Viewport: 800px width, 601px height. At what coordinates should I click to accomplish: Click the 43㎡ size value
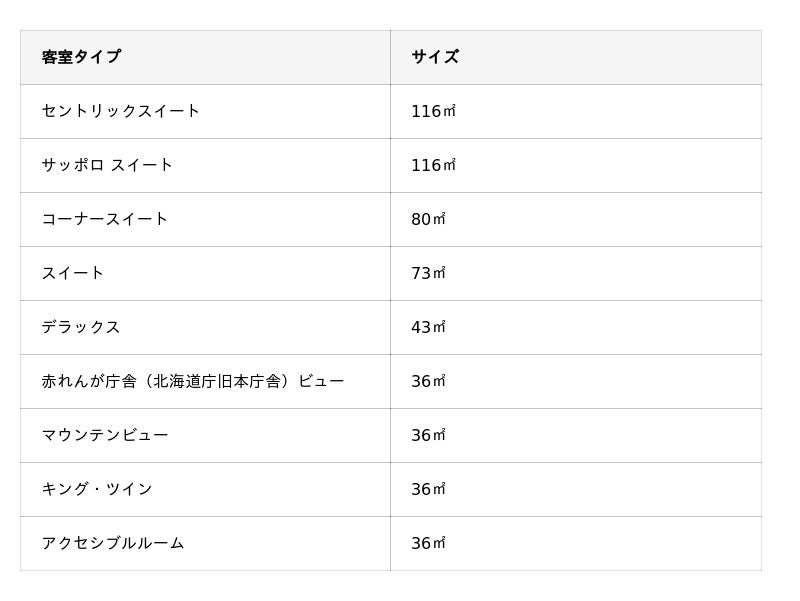pyautogui.click(x=428, y=328)
